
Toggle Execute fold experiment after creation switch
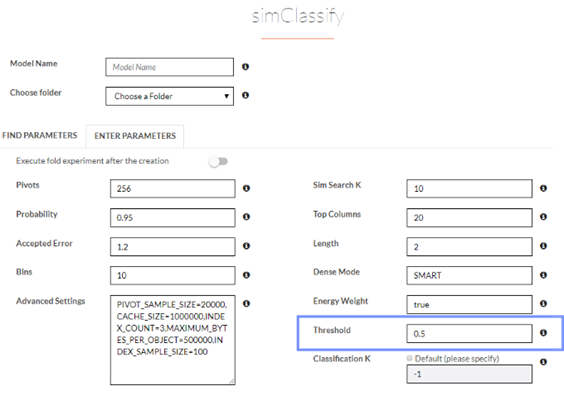[218, 161]
